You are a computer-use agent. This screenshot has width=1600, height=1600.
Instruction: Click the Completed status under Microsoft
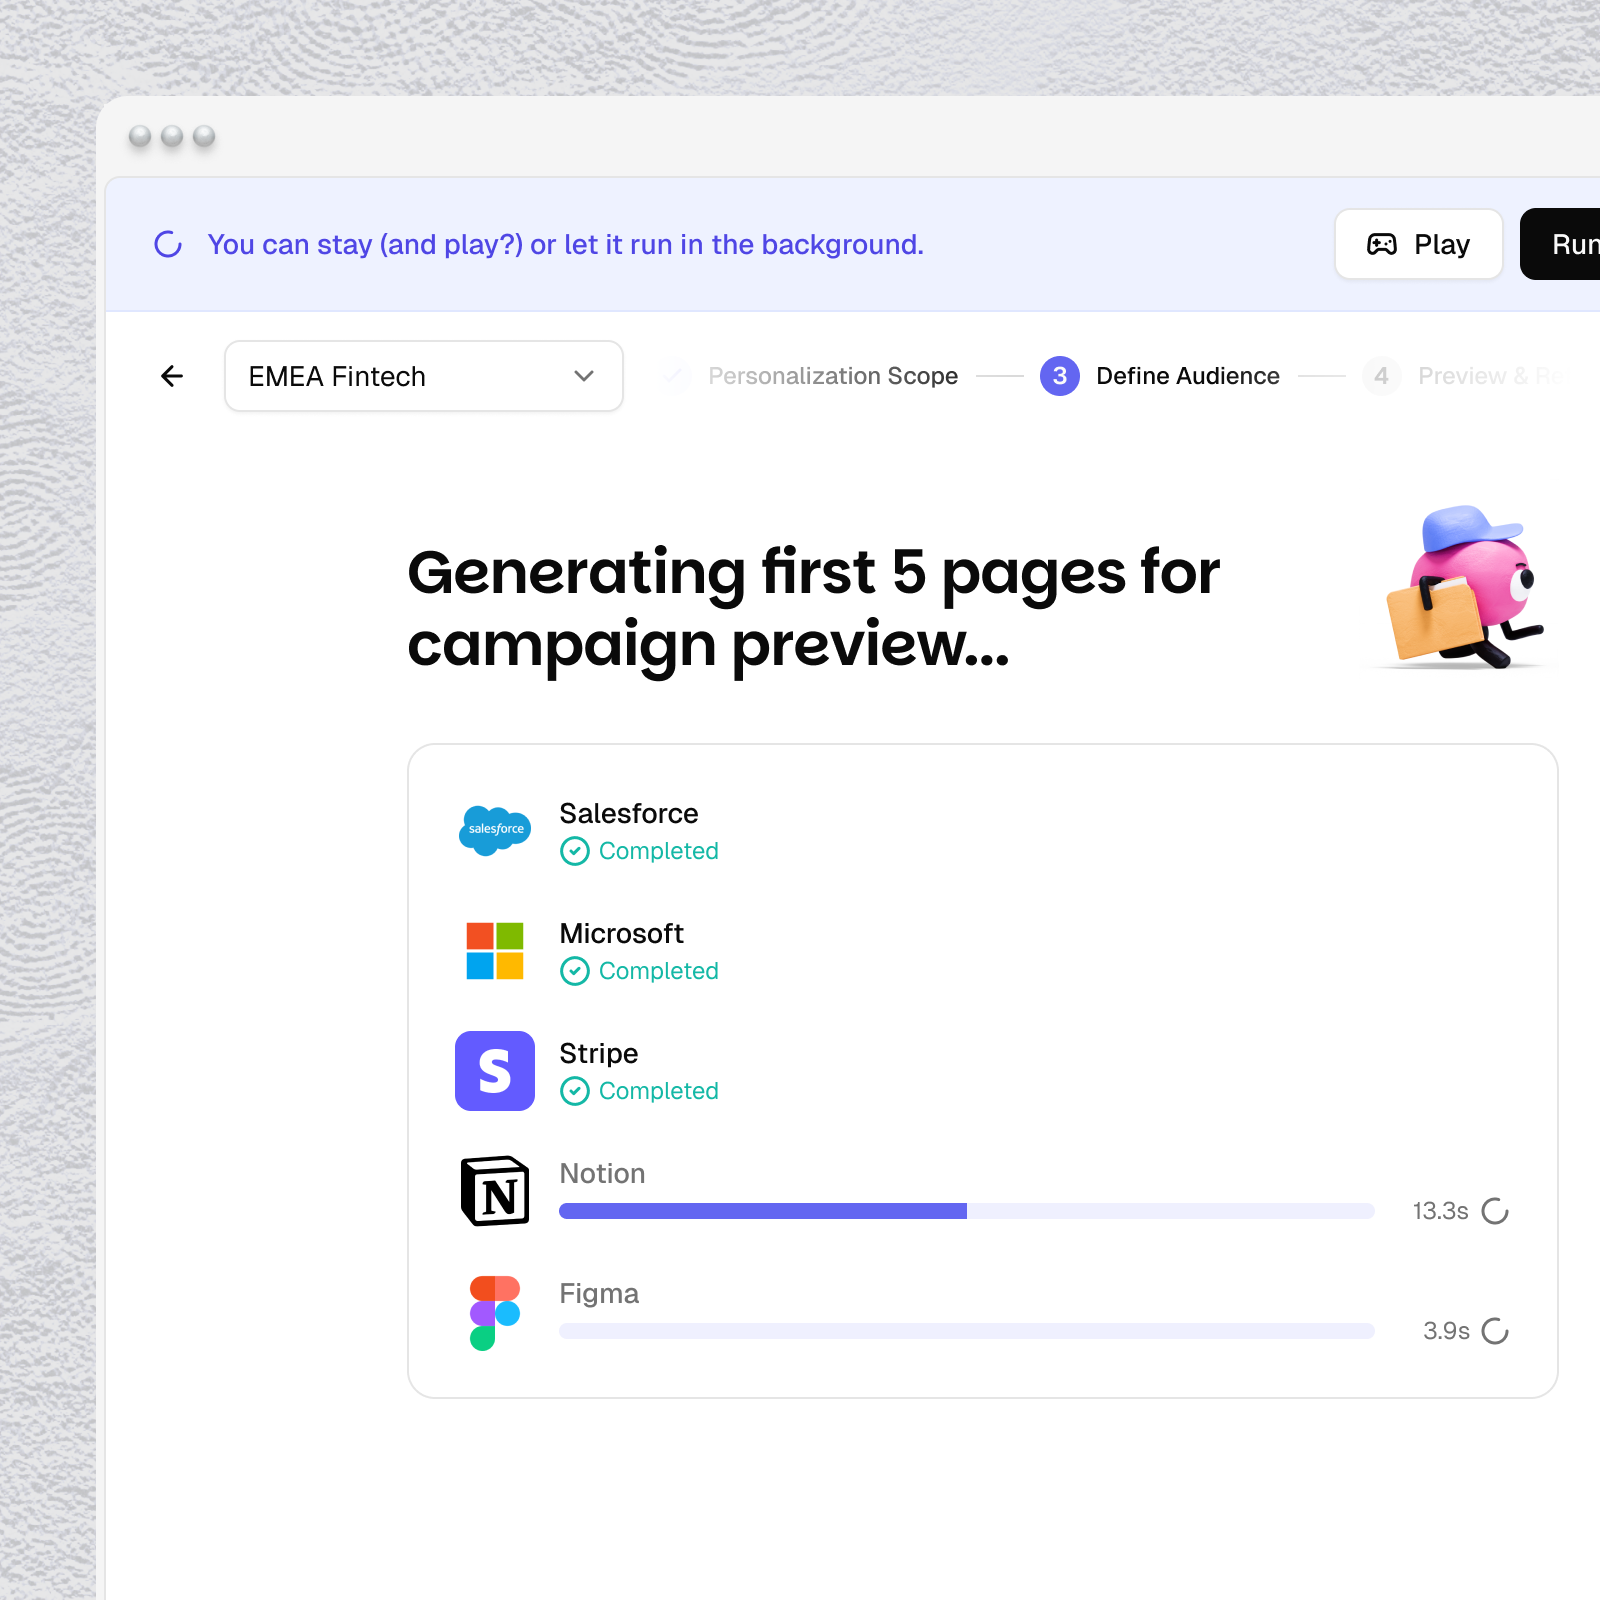(658, 971)
